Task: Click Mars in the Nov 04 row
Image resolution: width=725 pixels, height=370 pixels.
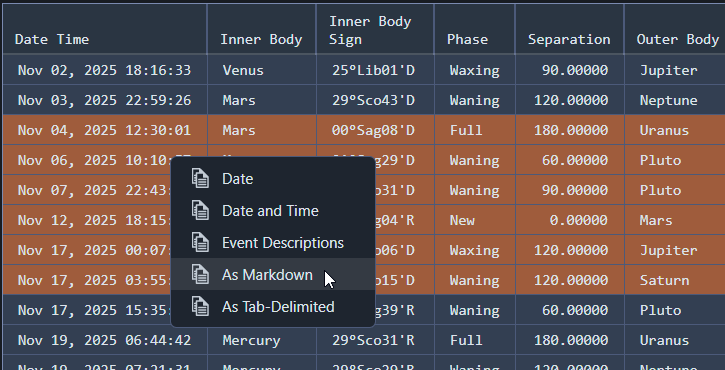Action: [262, 130]
